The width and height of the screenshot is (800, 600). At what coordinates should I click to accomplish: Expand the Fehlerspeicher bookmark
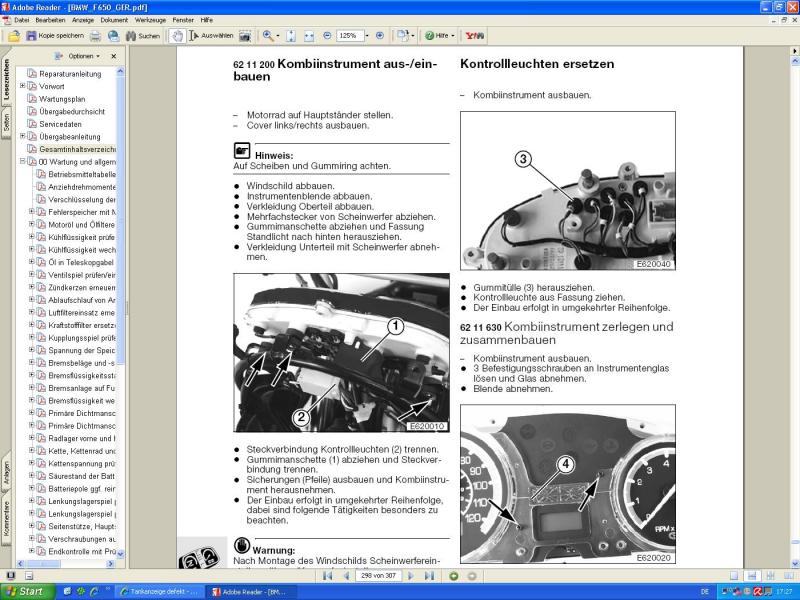click(x=32, y=211)
